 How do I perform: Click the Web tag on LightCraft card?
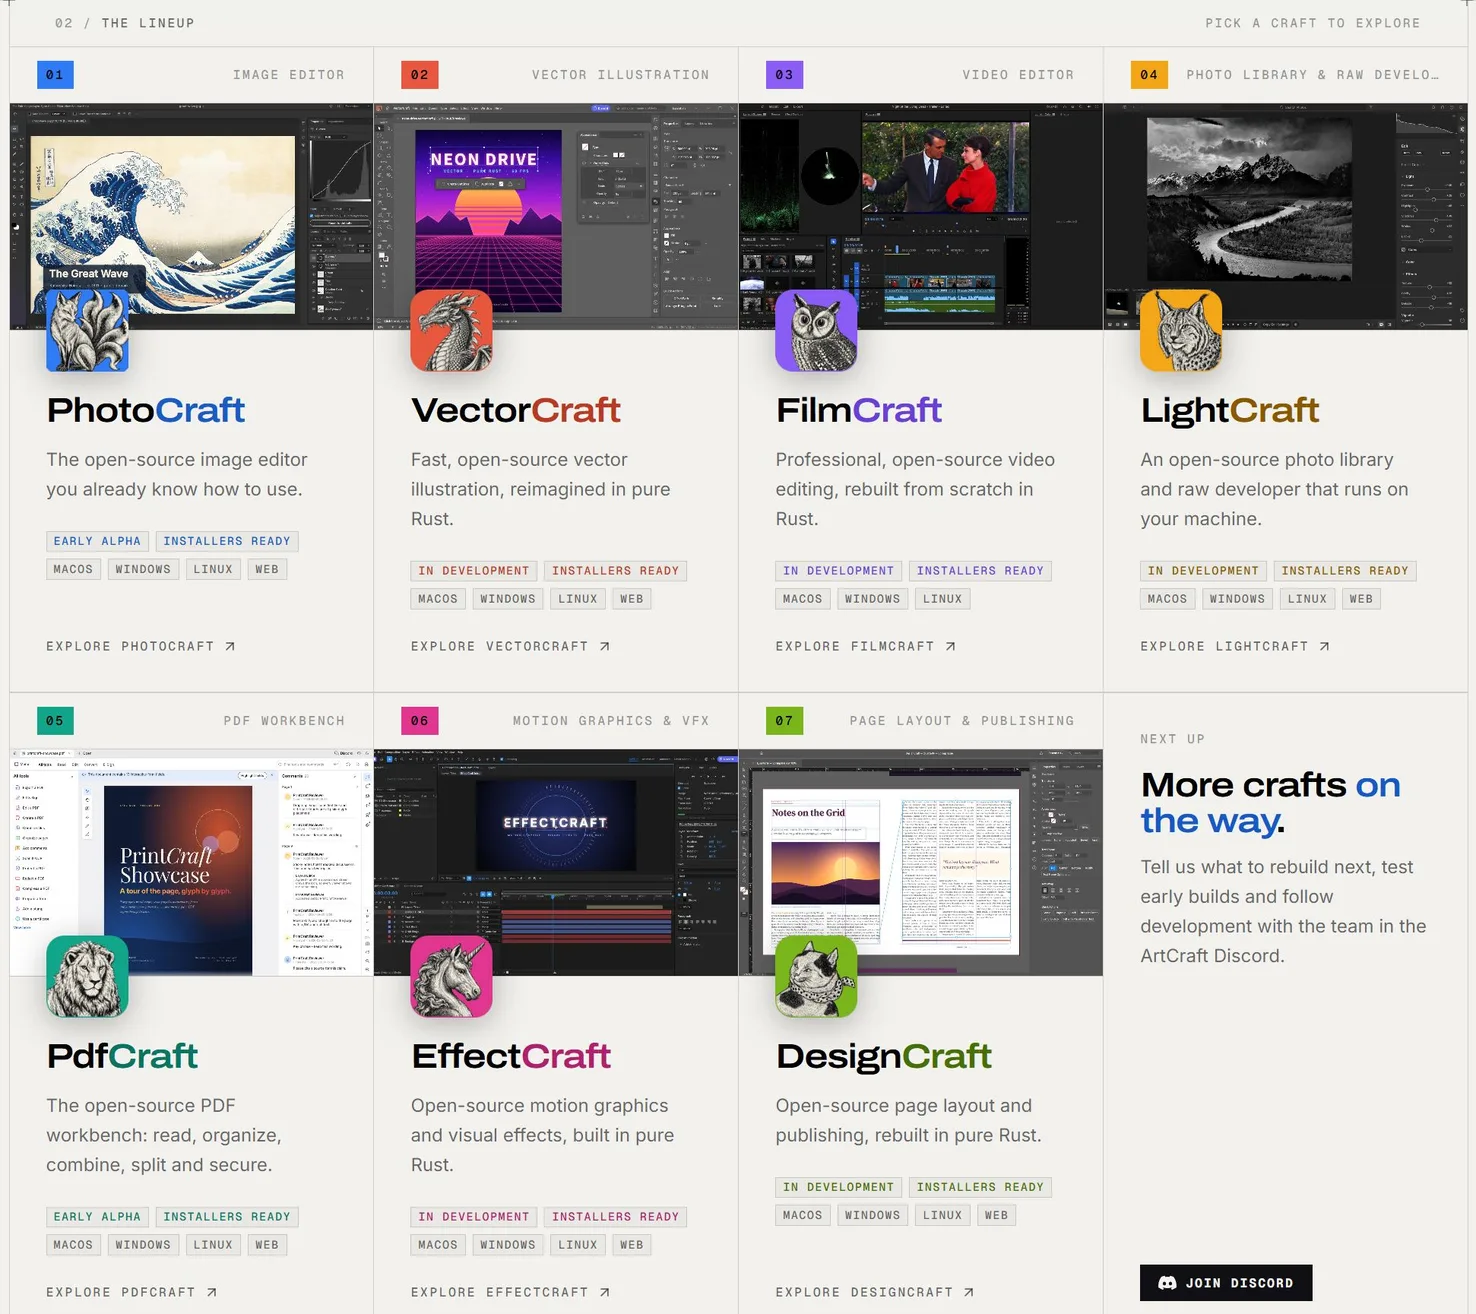(1361, 599)
